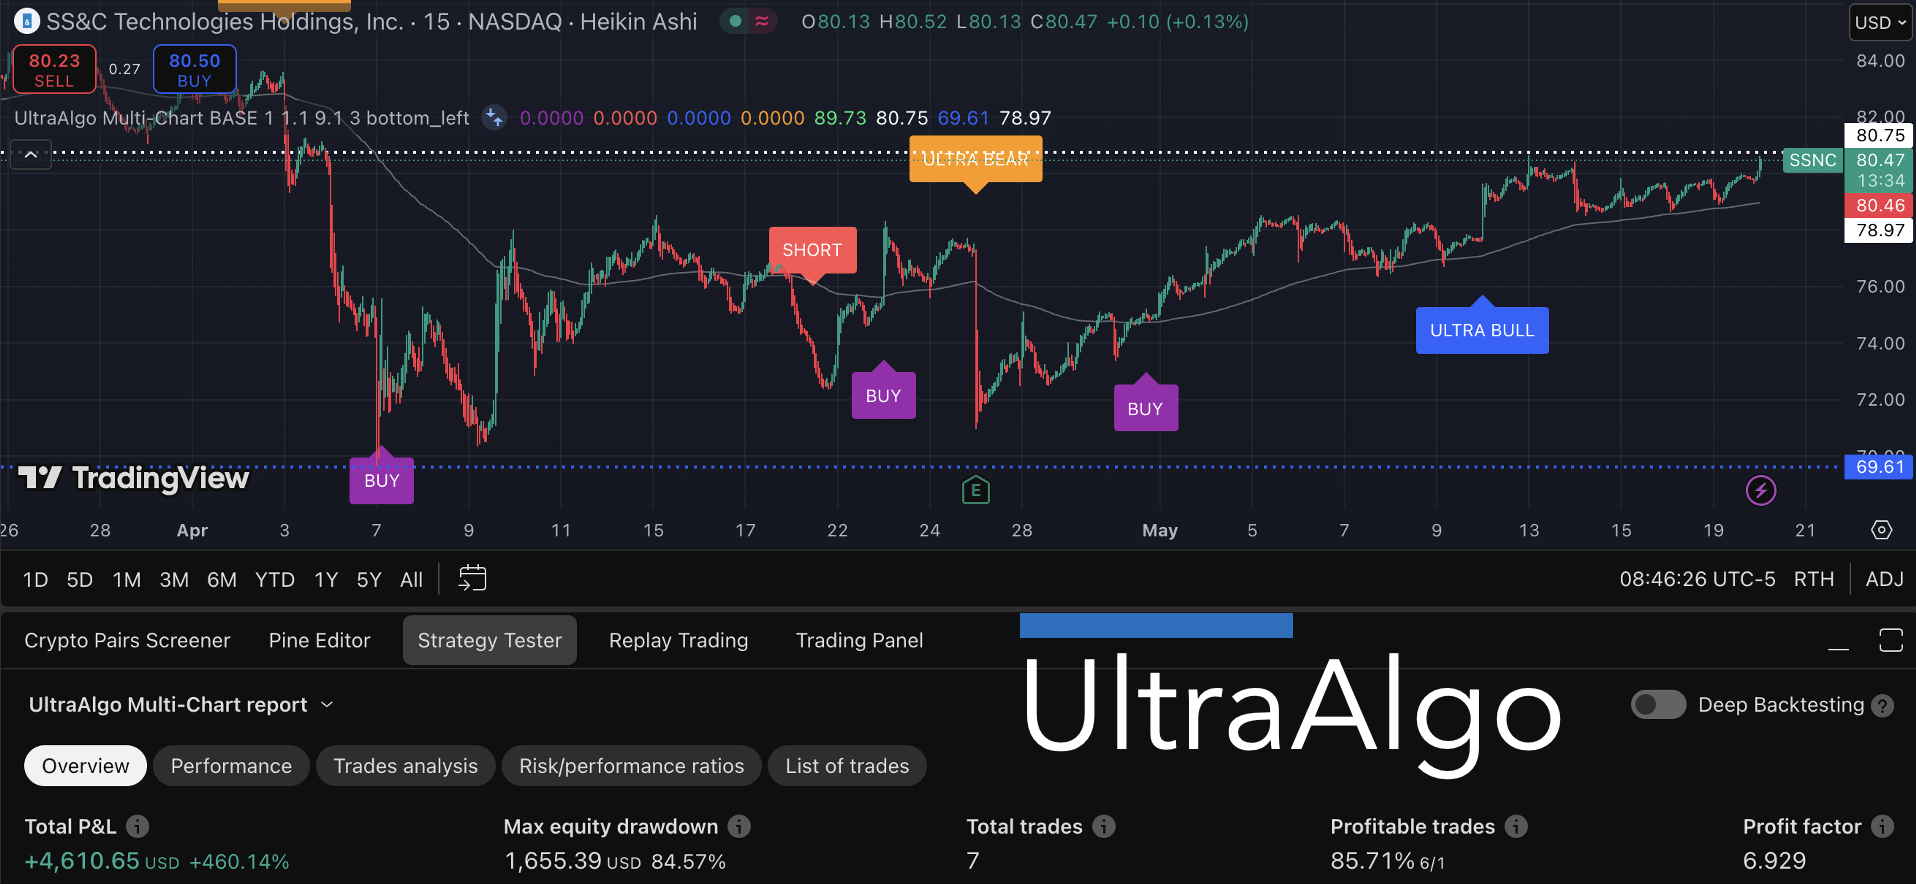Click the 78.97 price axis label
Screen dimensions: 1916x886
(x=1880, y=230)
